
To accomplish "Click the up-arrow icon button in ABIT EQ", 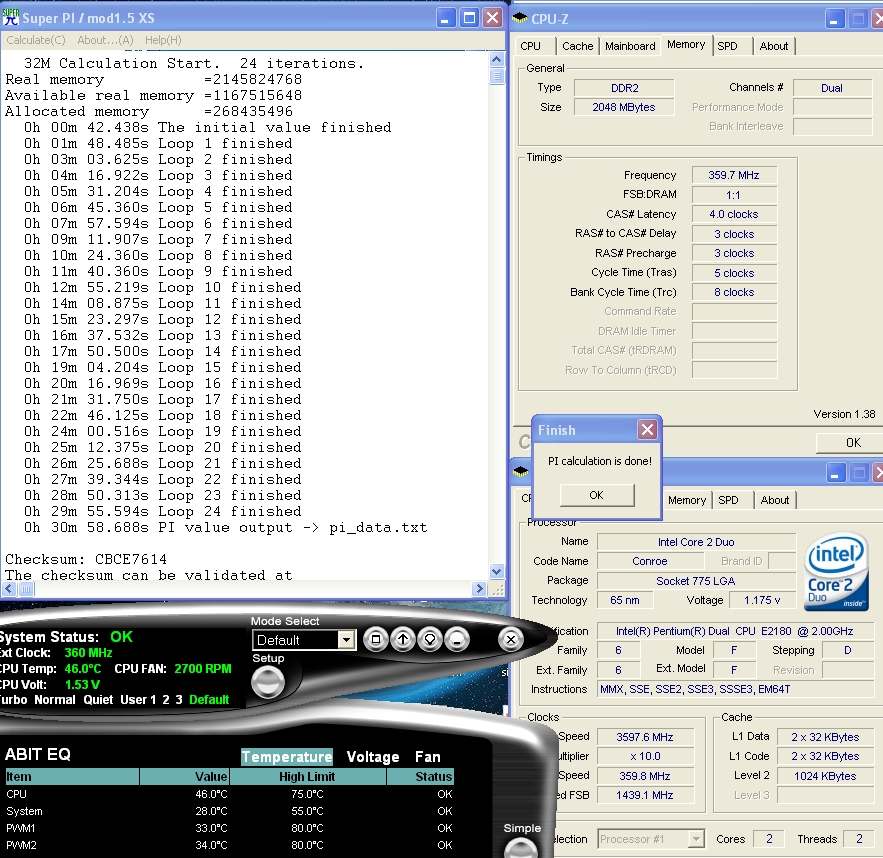I will point(403,640).
